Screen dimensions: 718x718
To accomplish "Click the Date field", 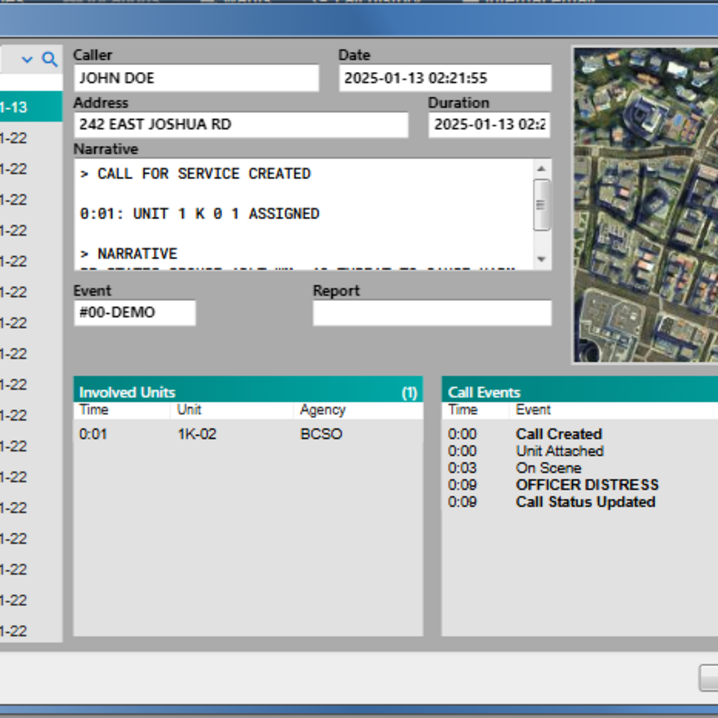I will coord(444,78).
